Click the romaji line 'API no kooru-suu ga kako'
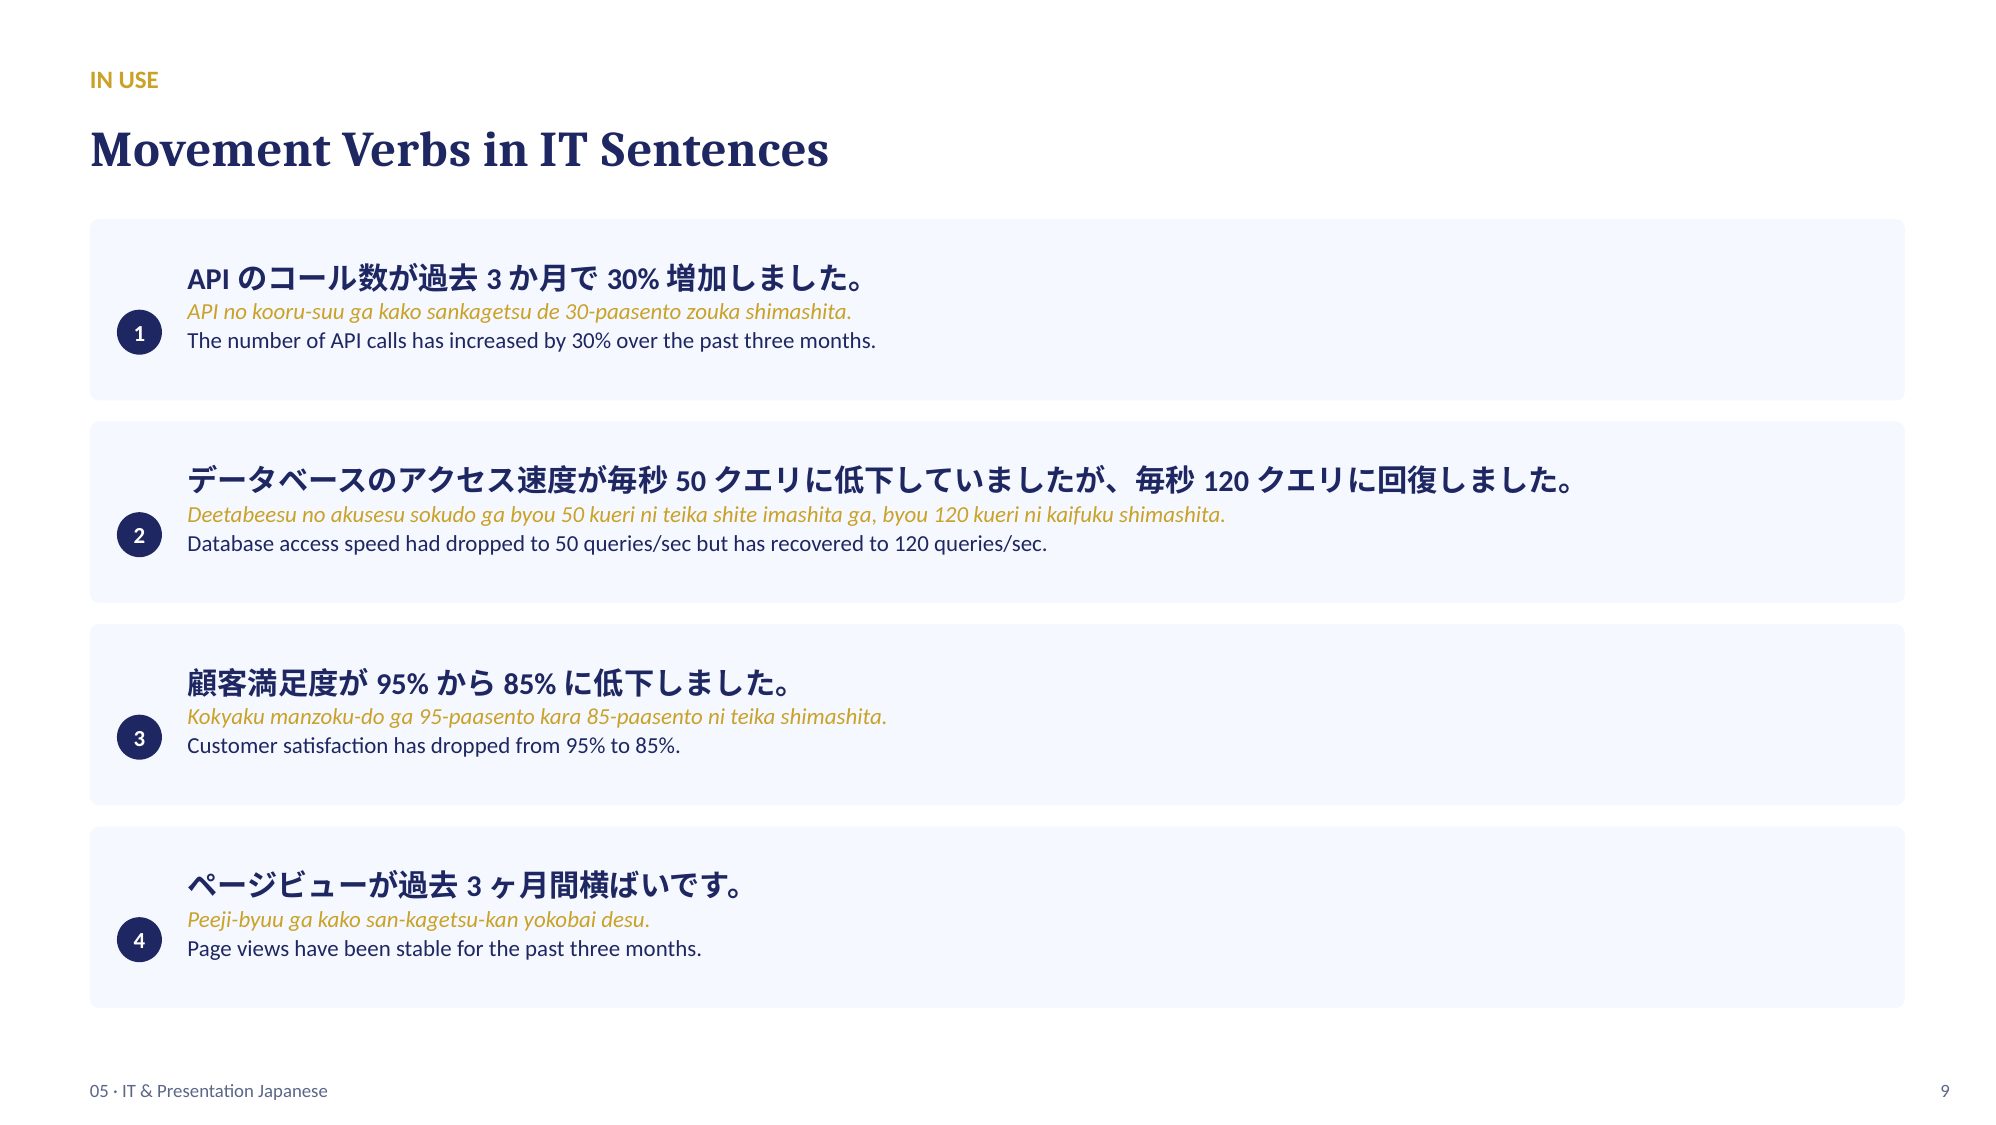 519,312
